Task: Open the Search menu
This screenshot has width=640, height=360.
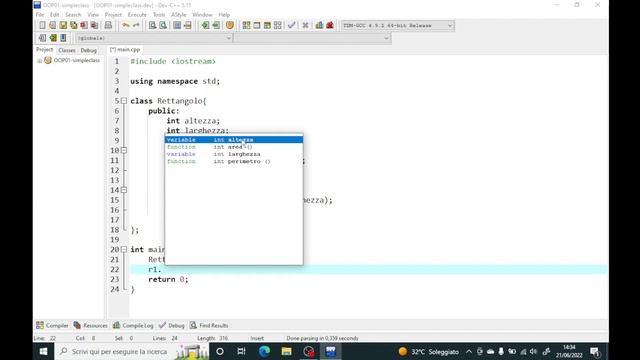Action: 73,15
